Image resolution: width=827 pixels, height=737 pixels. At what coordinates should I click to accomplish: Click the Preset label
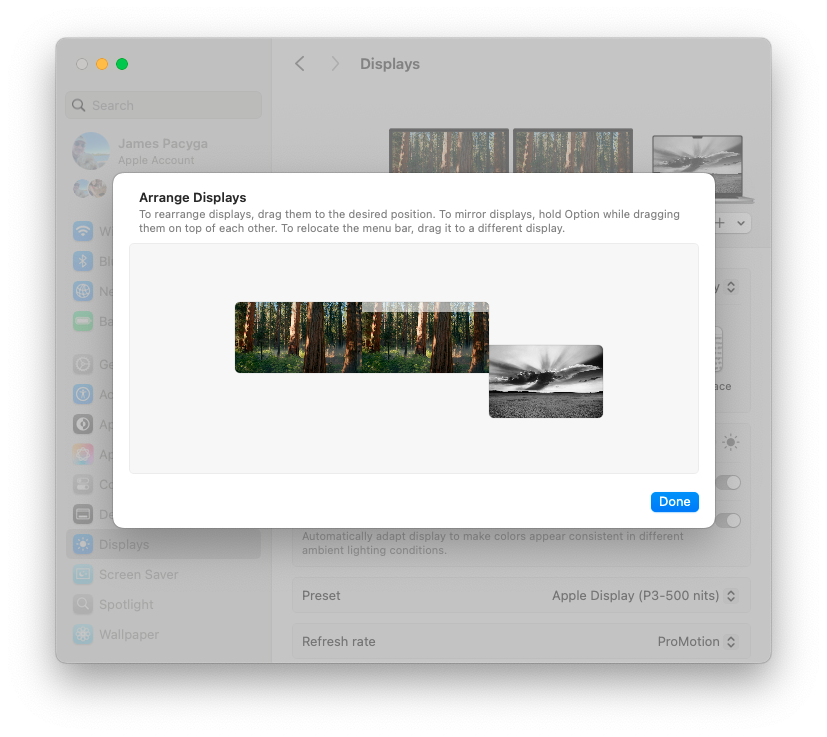click(321, 596)
